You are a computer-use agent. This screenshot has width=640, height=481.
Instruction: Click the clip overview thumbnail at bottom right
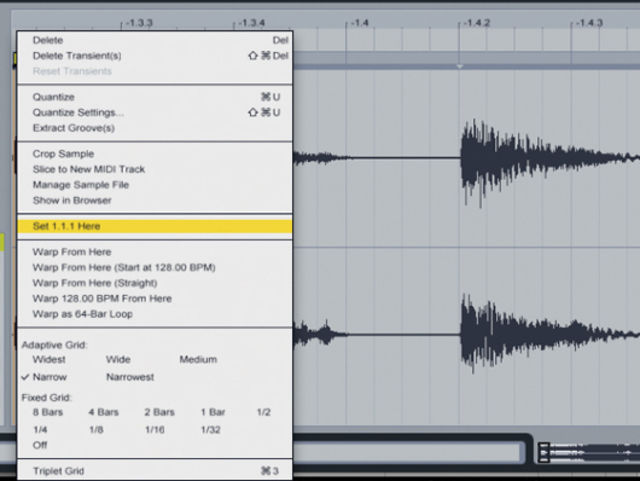[x=589, y=452]
